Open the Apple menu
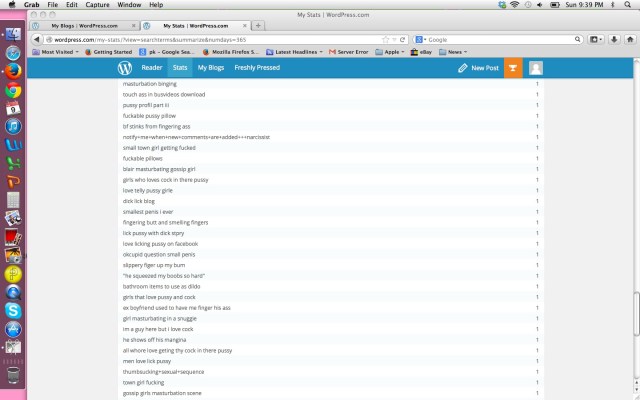 [x=12, y=4]
